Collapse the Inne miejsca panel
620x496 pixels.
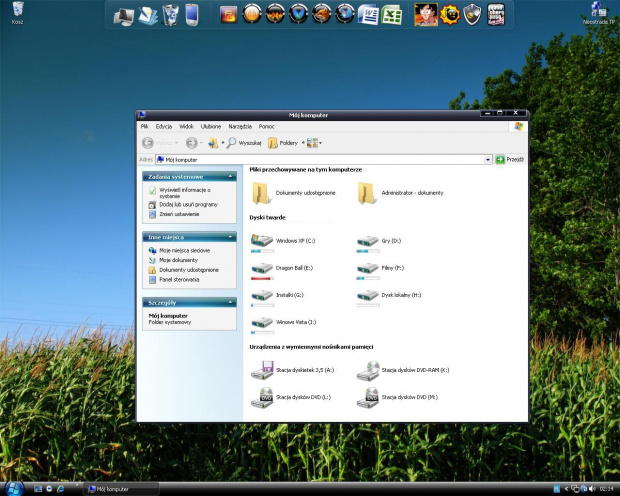(x=229, y=237)
